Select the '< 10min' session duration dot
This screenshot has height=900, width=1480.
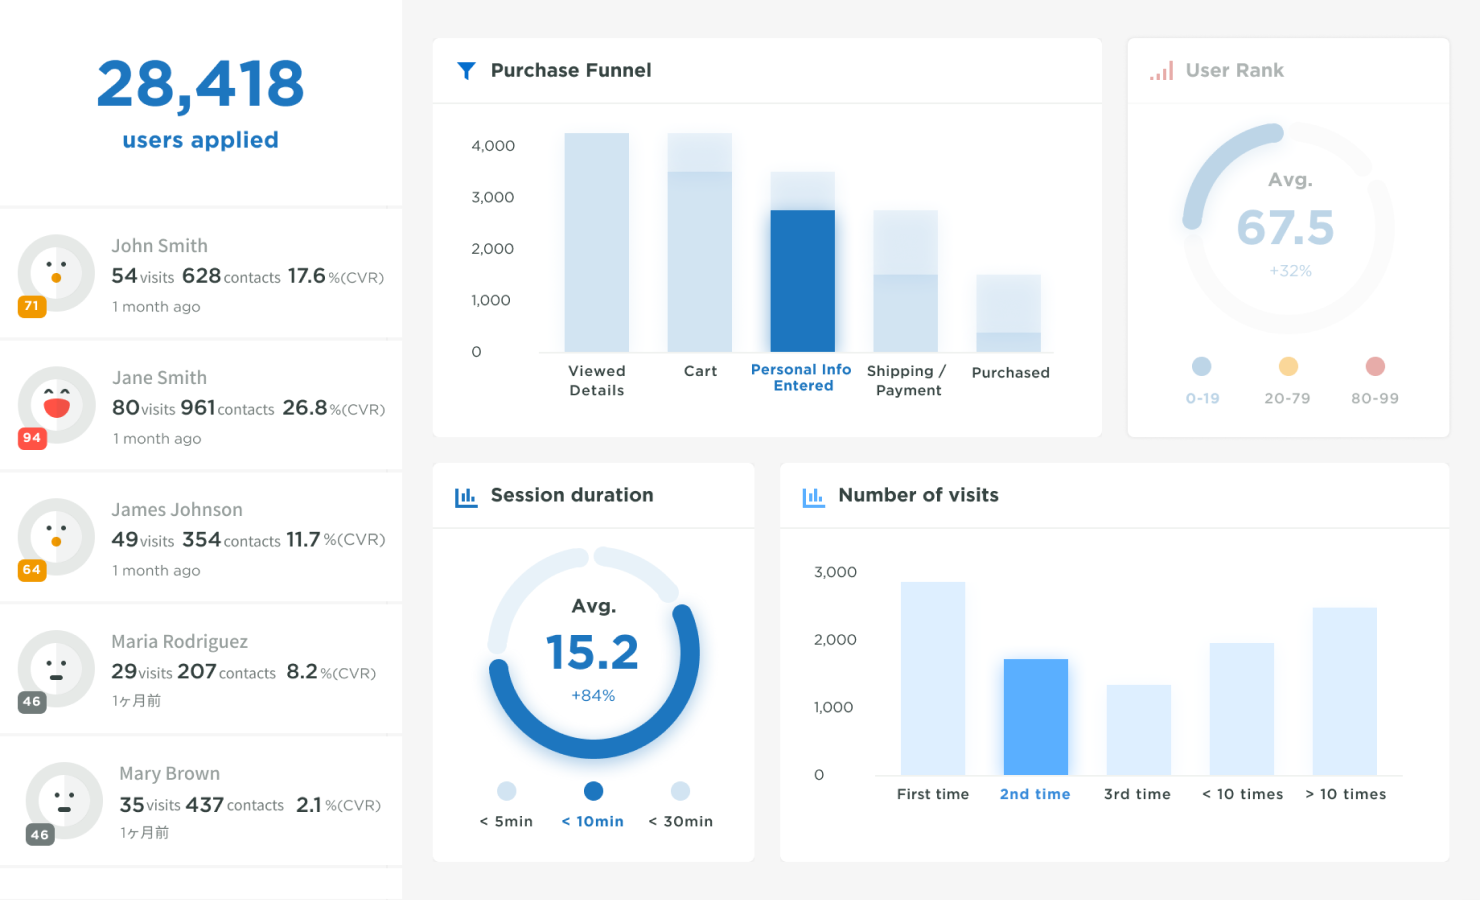pyautogui.click(x=593, y=791)
